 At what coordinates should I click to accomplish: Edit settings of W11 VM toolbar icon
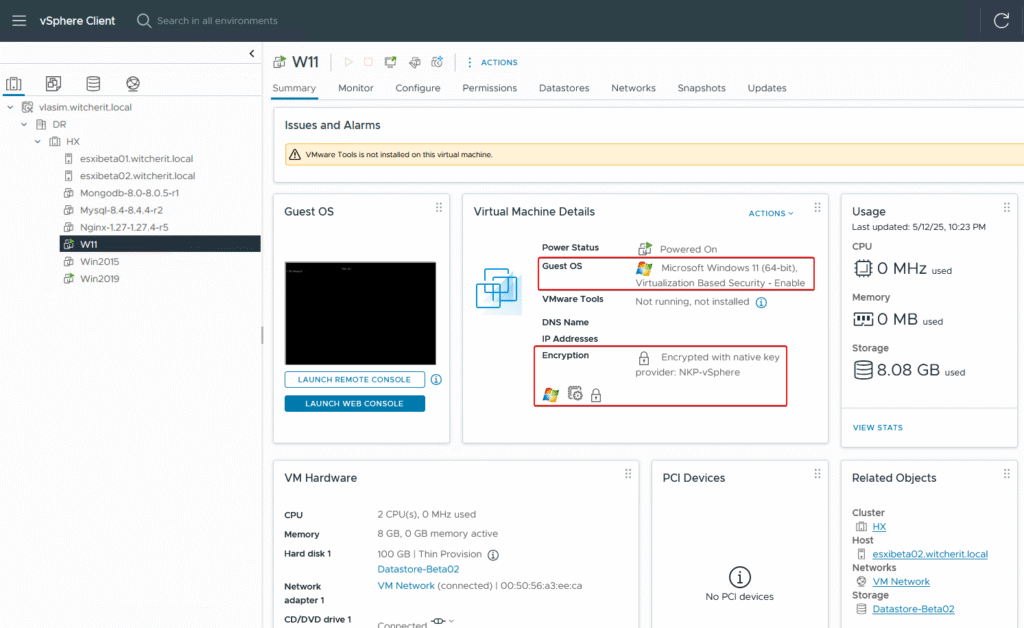pyautogui.click(x=415, y=62)
